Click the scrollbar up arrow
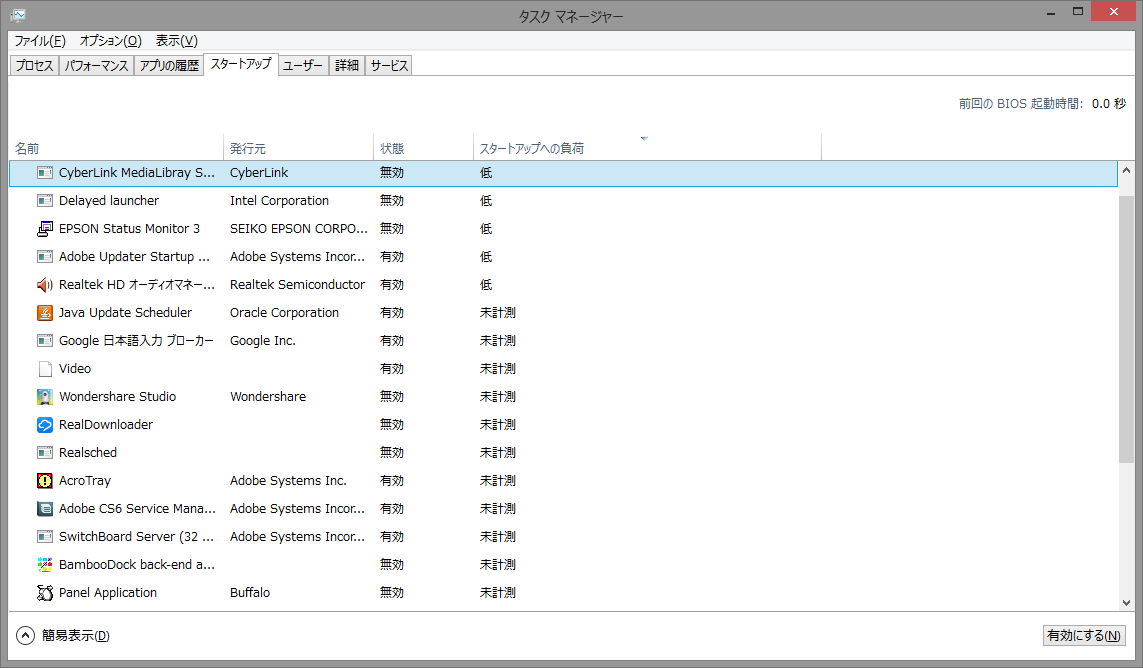Image resolution: width=1143 pixels, height=668 pixels. (1126, 171)
